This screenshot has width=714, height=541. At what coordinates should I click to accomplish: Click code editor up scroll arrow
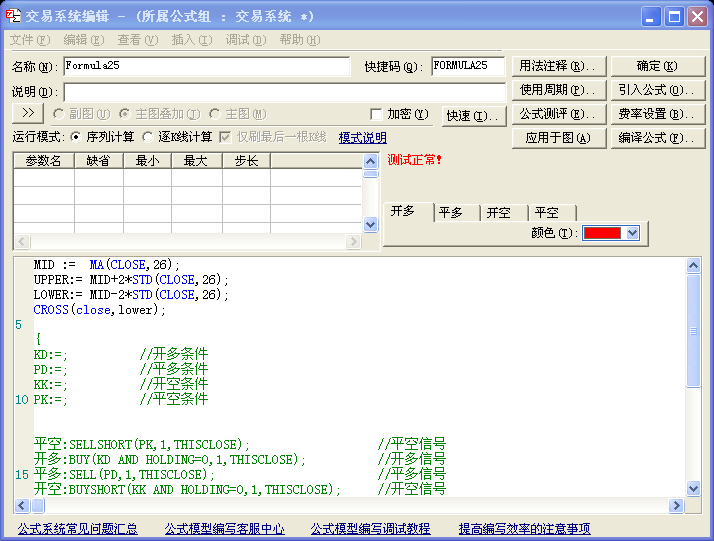coord(694,265)
